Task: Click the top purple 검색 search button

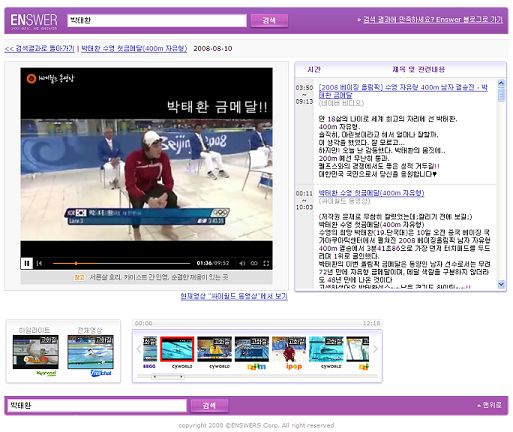Action: pyautogui.click(x=269, y=21)
